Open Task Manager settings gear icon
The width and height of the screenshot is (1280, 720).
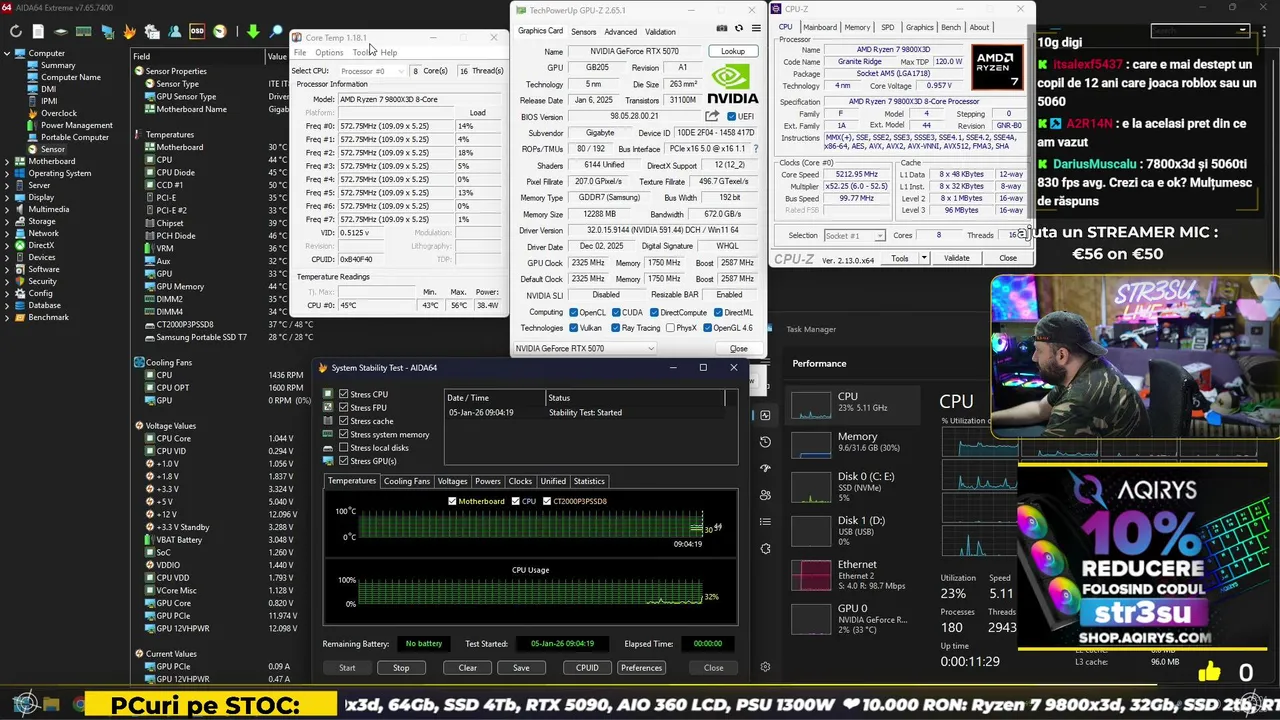tap(765, 667)
